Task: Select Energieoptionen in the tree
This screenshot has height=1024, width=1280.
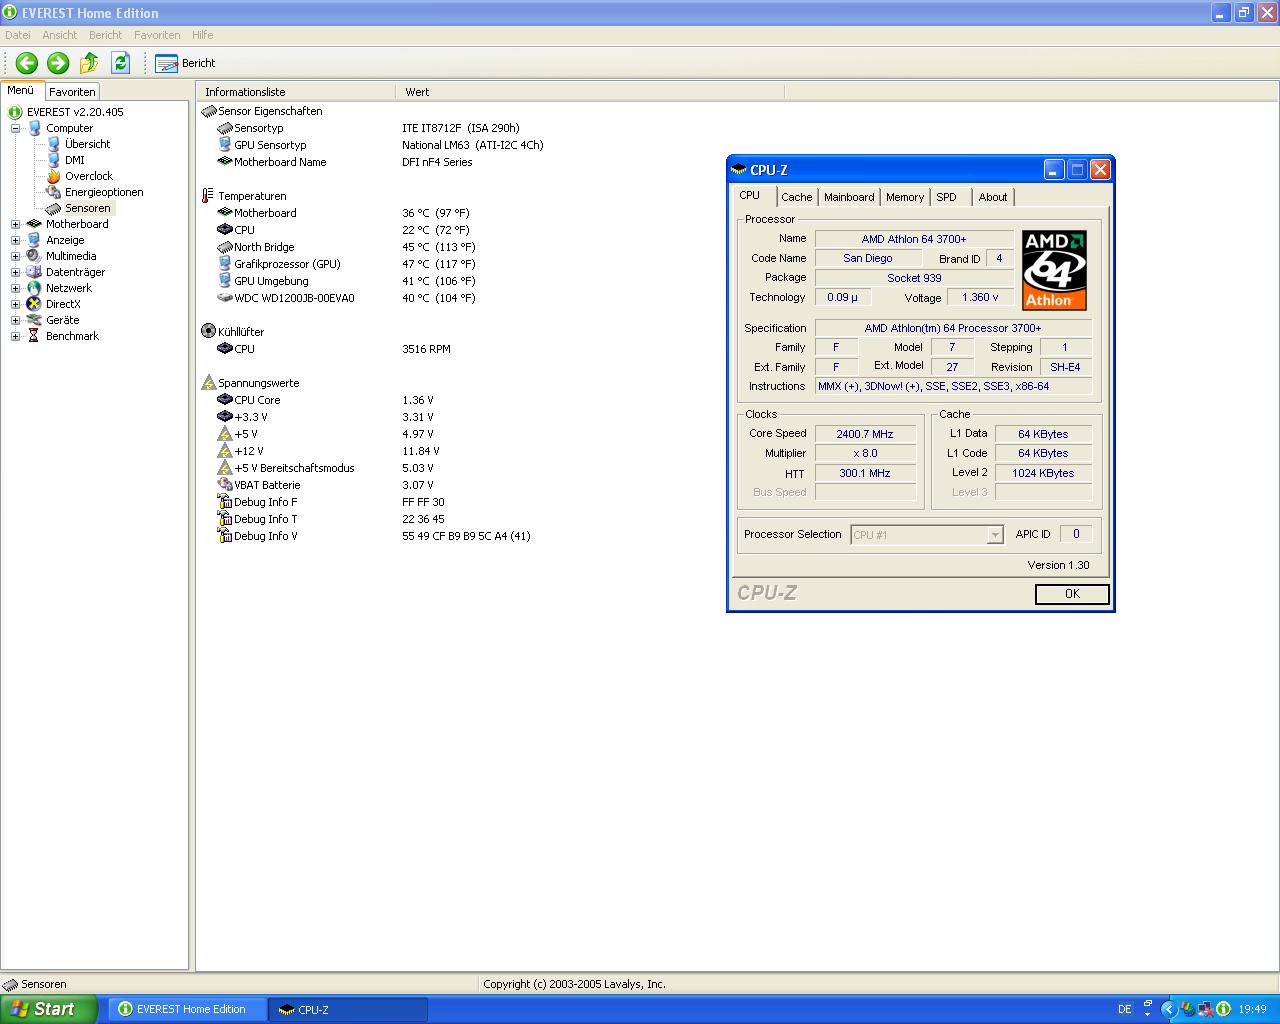Action: (104, 192)
